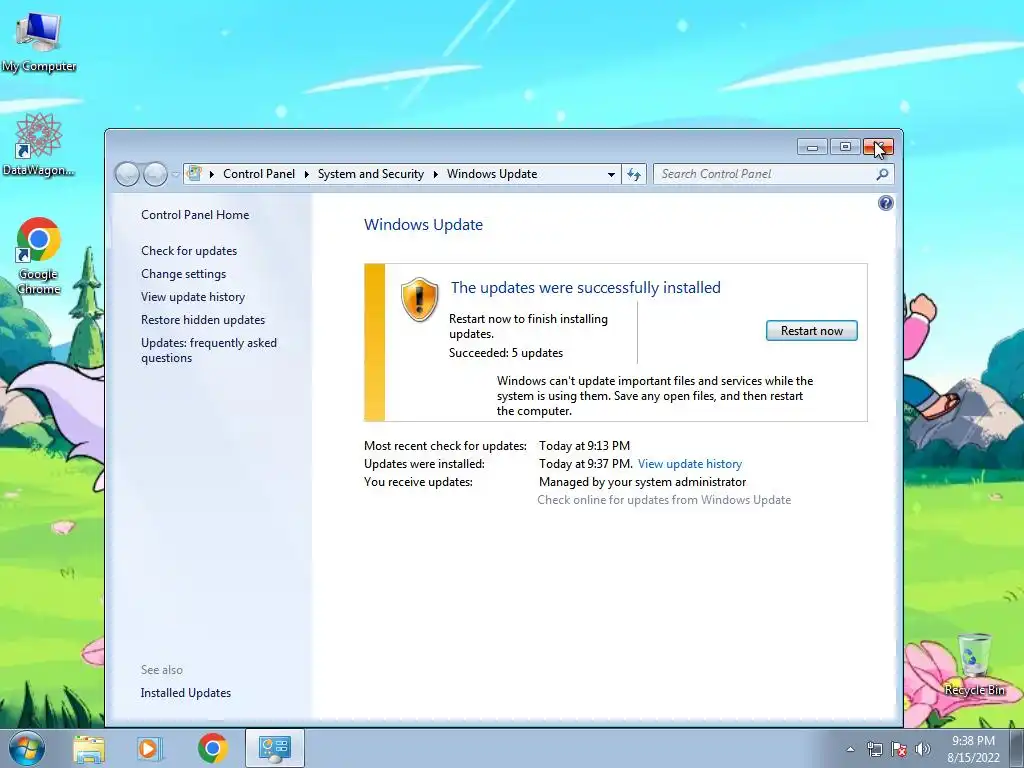Minimize the Windows Update window
The image size is (1024, 768).
(812, 147)
